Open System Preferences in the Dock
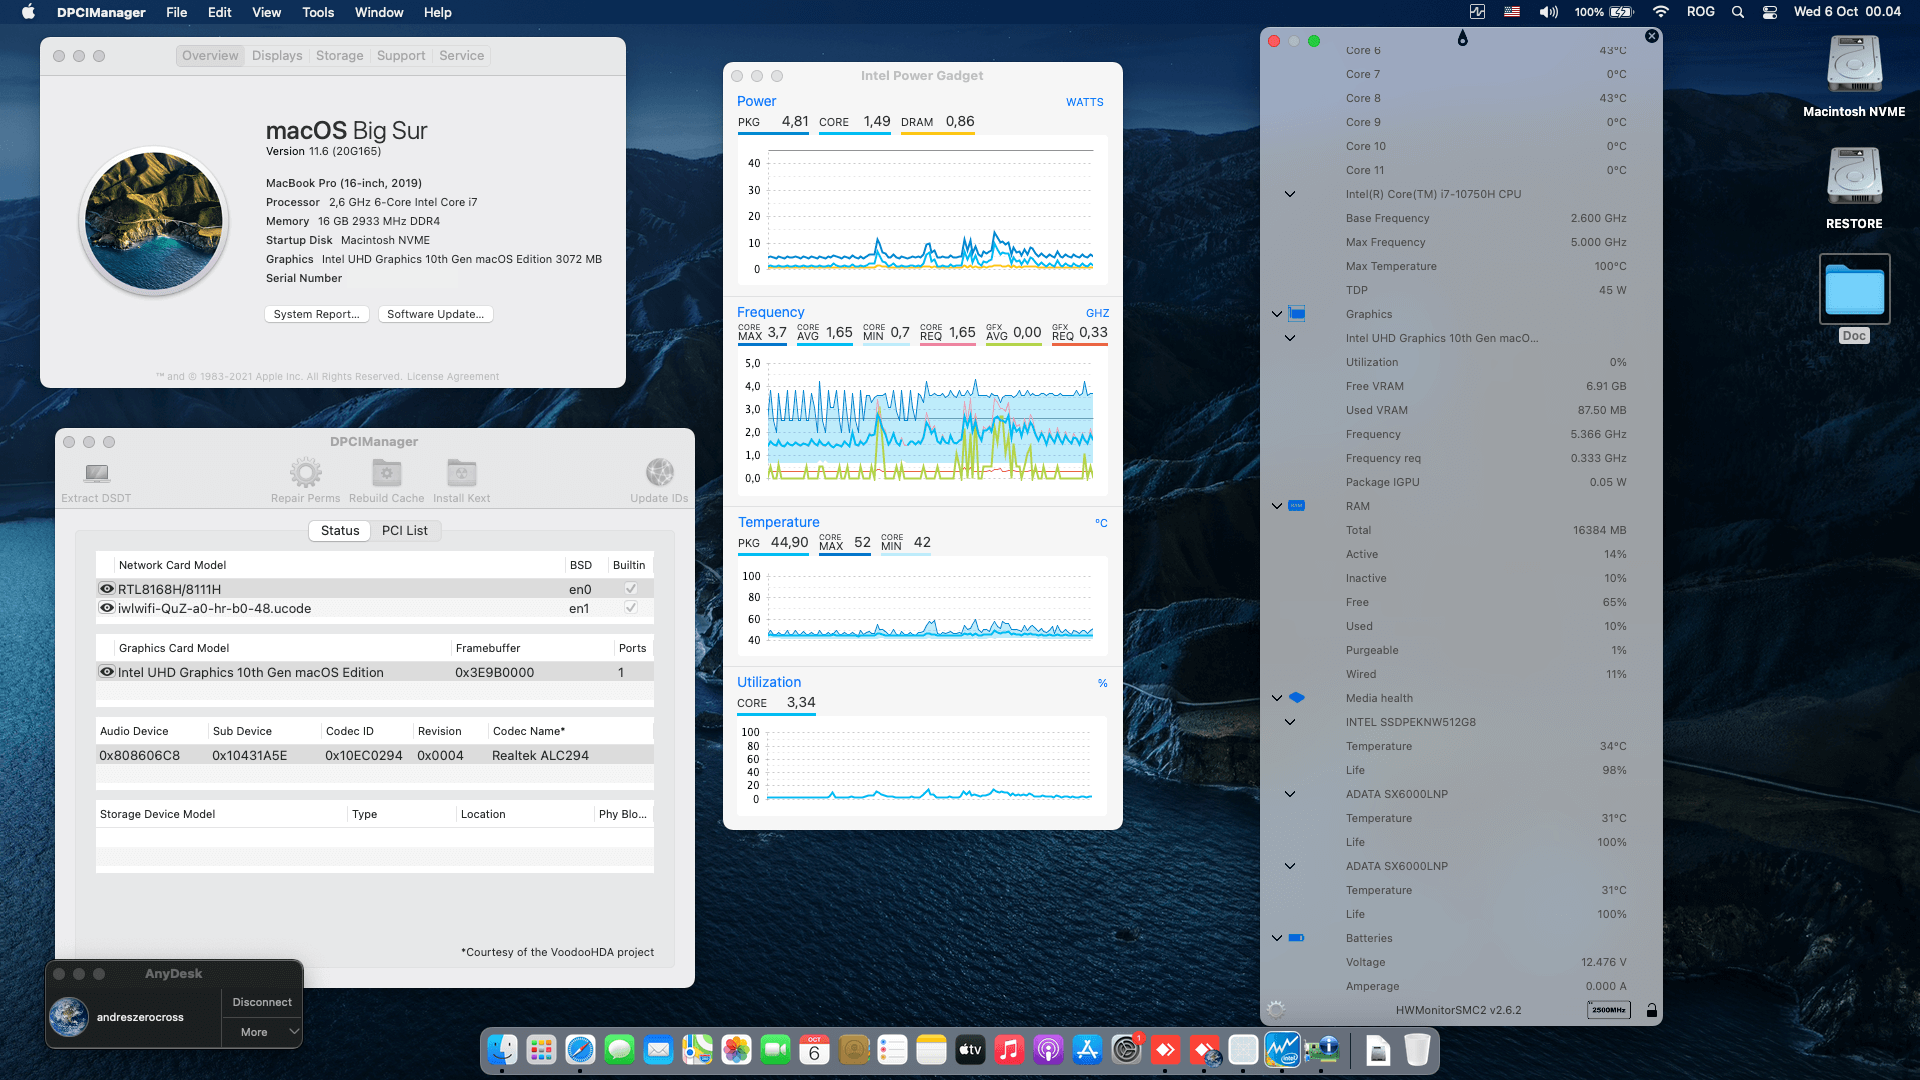 (1126, 1050)
